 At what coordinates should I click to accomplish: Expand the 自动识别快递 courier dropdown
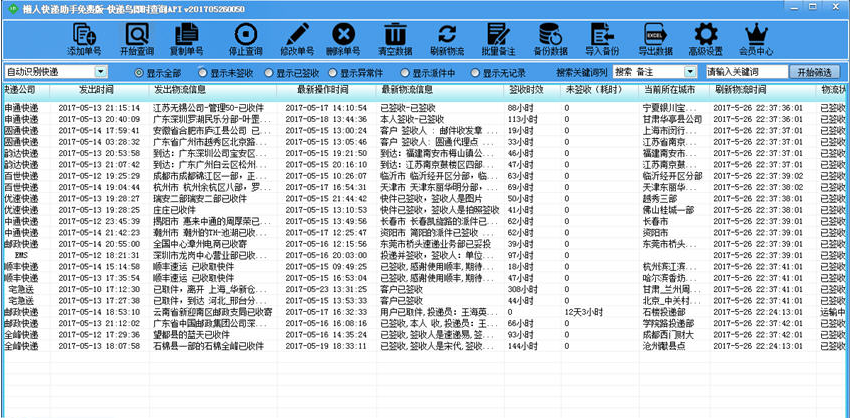click(x=101, y=72)
